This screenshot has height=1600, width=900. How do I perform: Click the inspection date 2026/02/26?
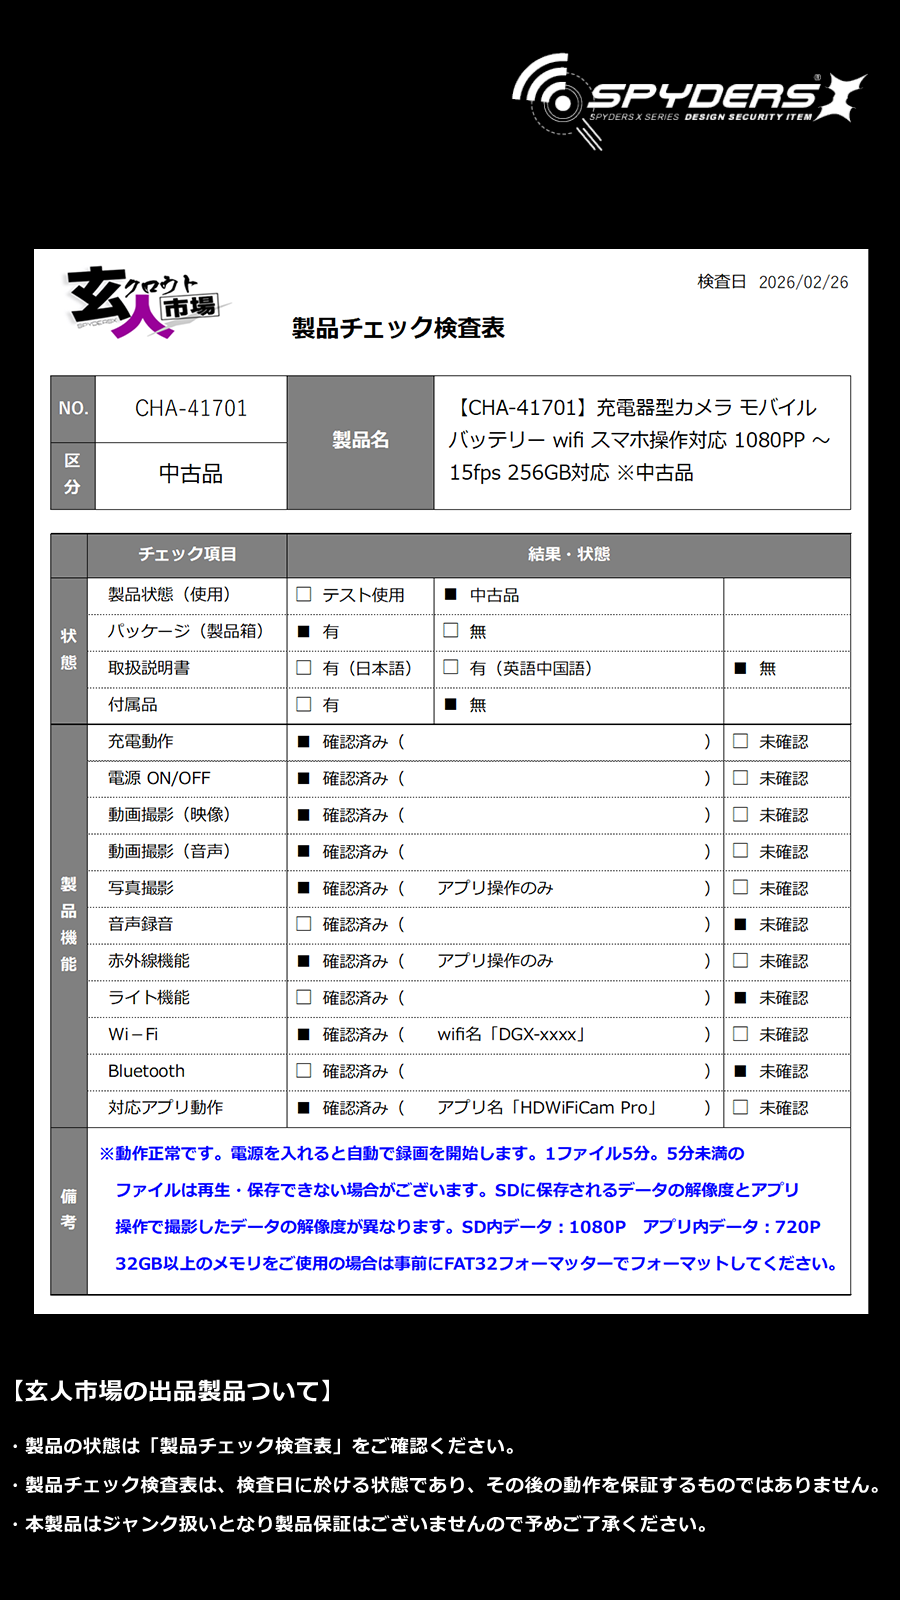(x=803, y=282)
